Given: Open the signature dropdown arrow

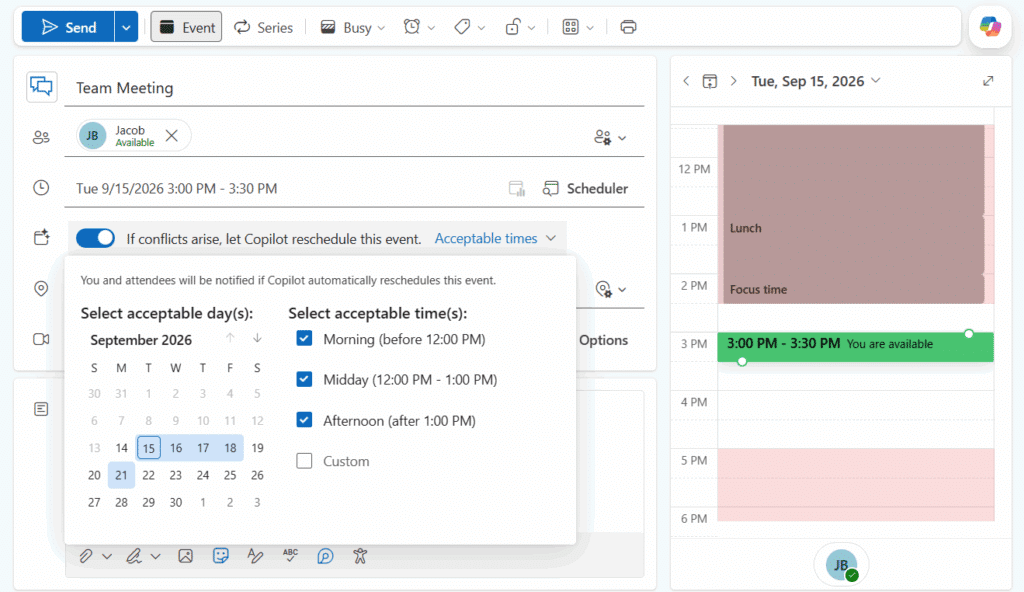Looking at the screenshot, I should [155, 556].
